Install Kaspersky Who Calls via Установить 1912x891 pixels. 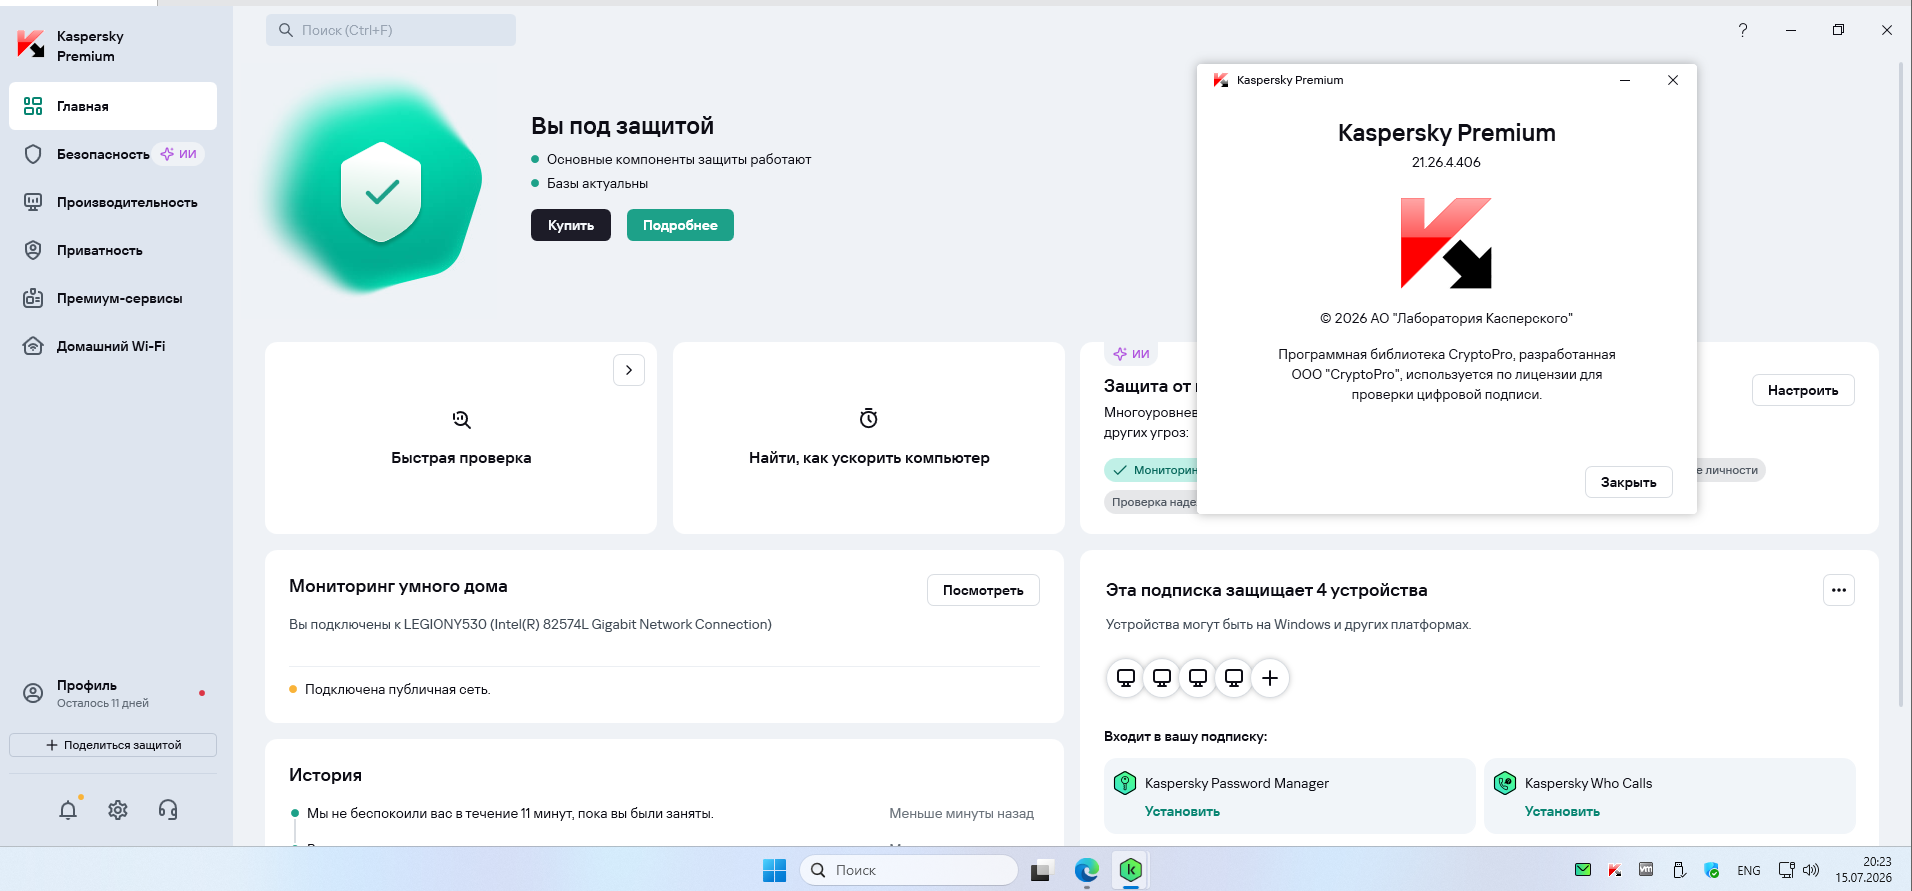click(1562, 811)
